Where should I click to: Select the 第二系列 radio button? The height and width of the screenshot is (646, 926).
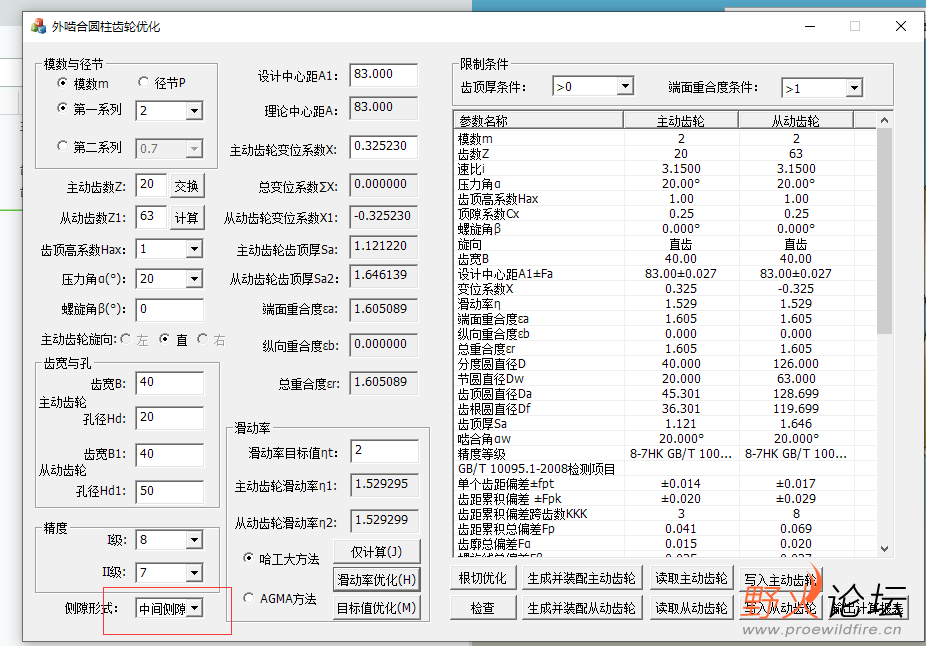pyautogui.click(x=61, y=146)
